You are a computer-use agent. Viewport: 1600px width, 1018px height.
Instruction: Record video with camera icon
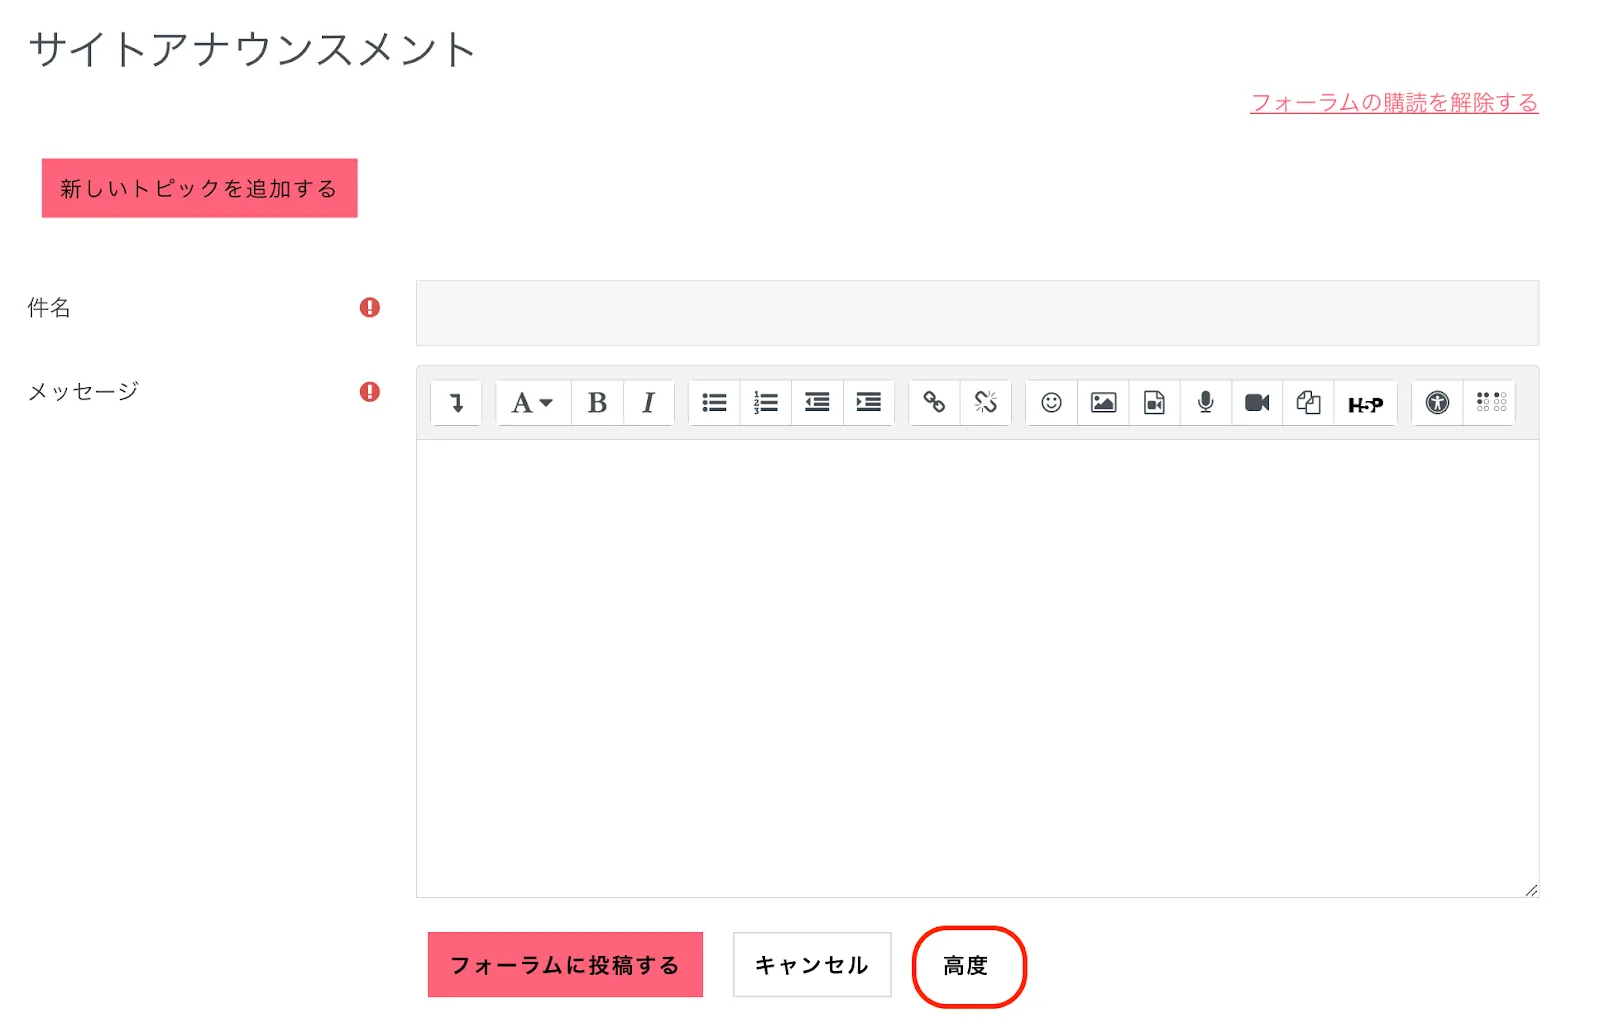pos(1257,403)
